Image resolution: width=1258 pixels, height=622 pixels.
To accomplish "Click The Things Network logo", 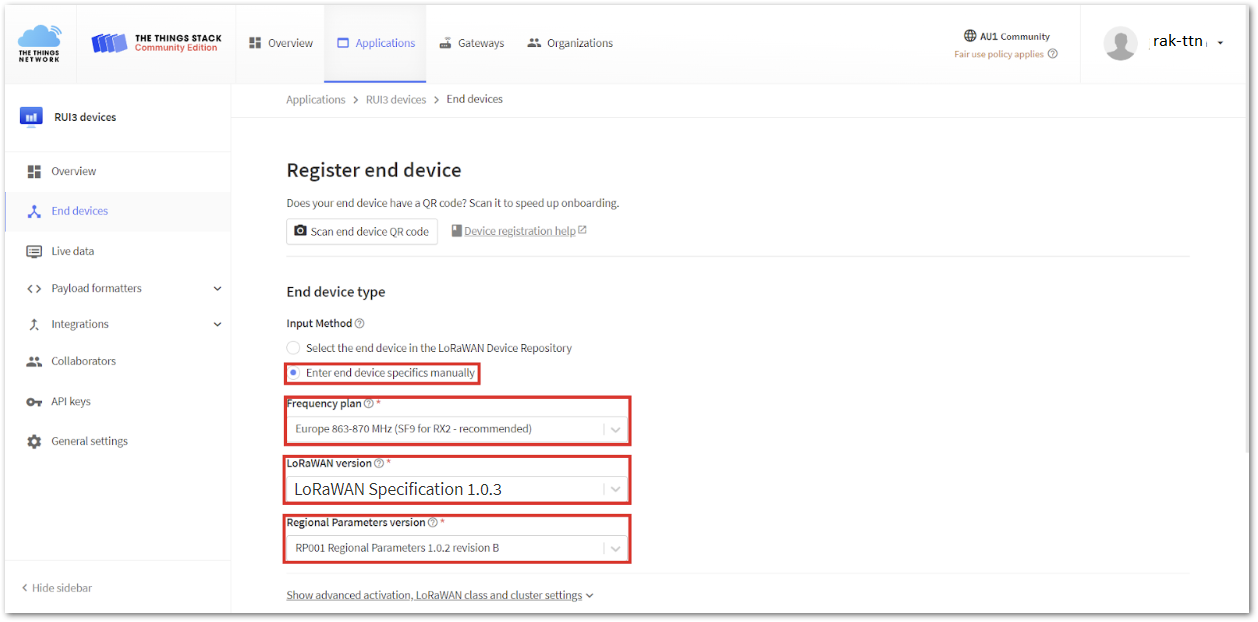I will tap(39, 43).
